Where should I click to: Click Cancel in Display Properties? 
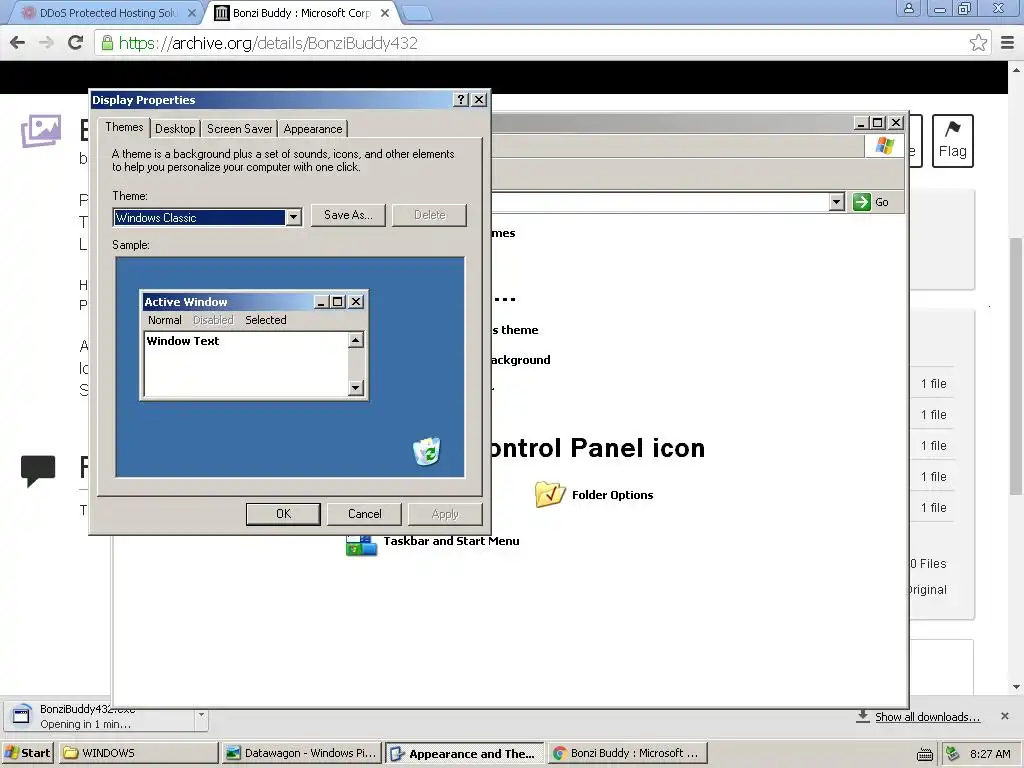click(x=364, y=514)
